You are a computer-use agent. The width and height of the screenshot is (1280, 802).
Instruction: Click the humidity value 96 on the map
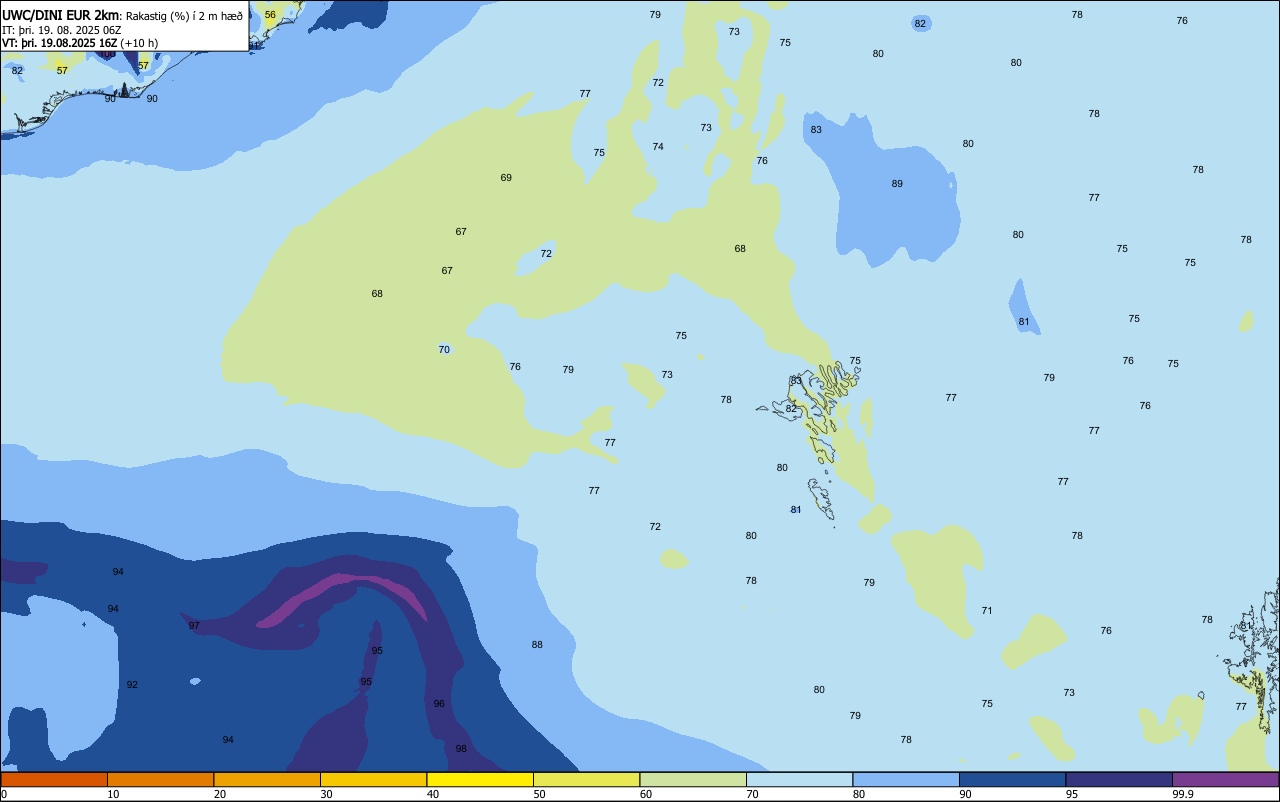click(439, 704)
